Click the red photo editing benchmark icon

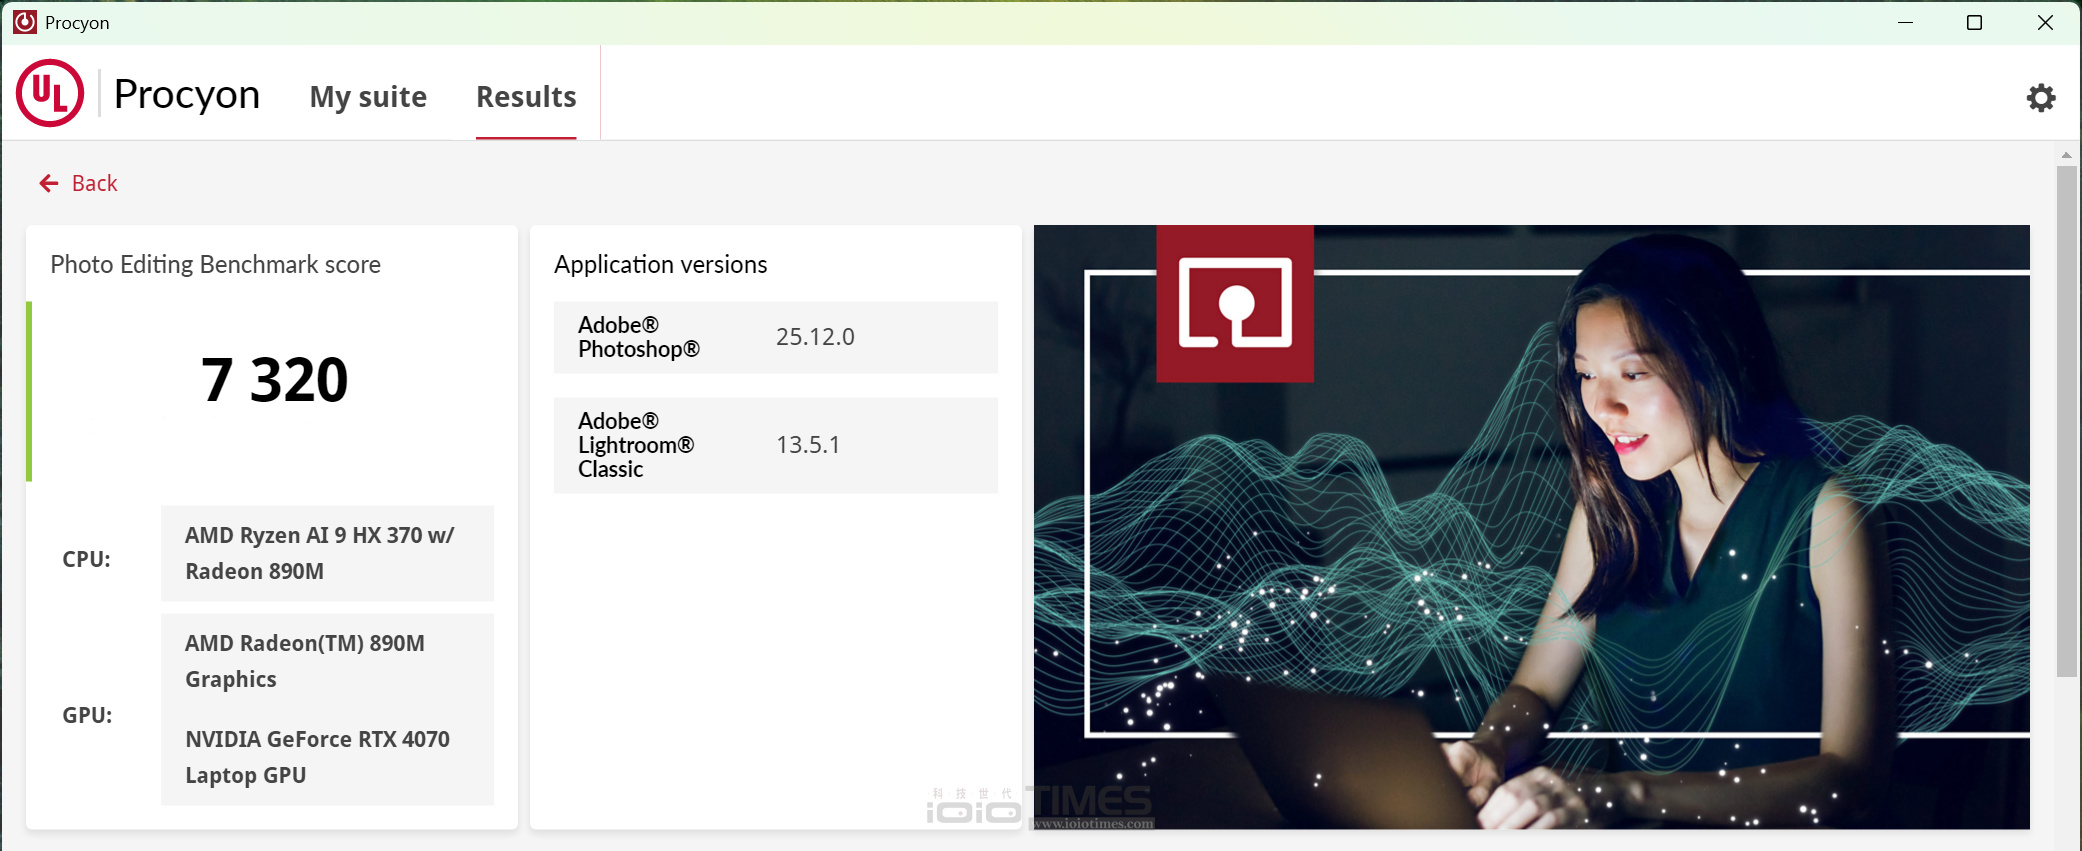pyautogui.click(x=1234, y=303)
